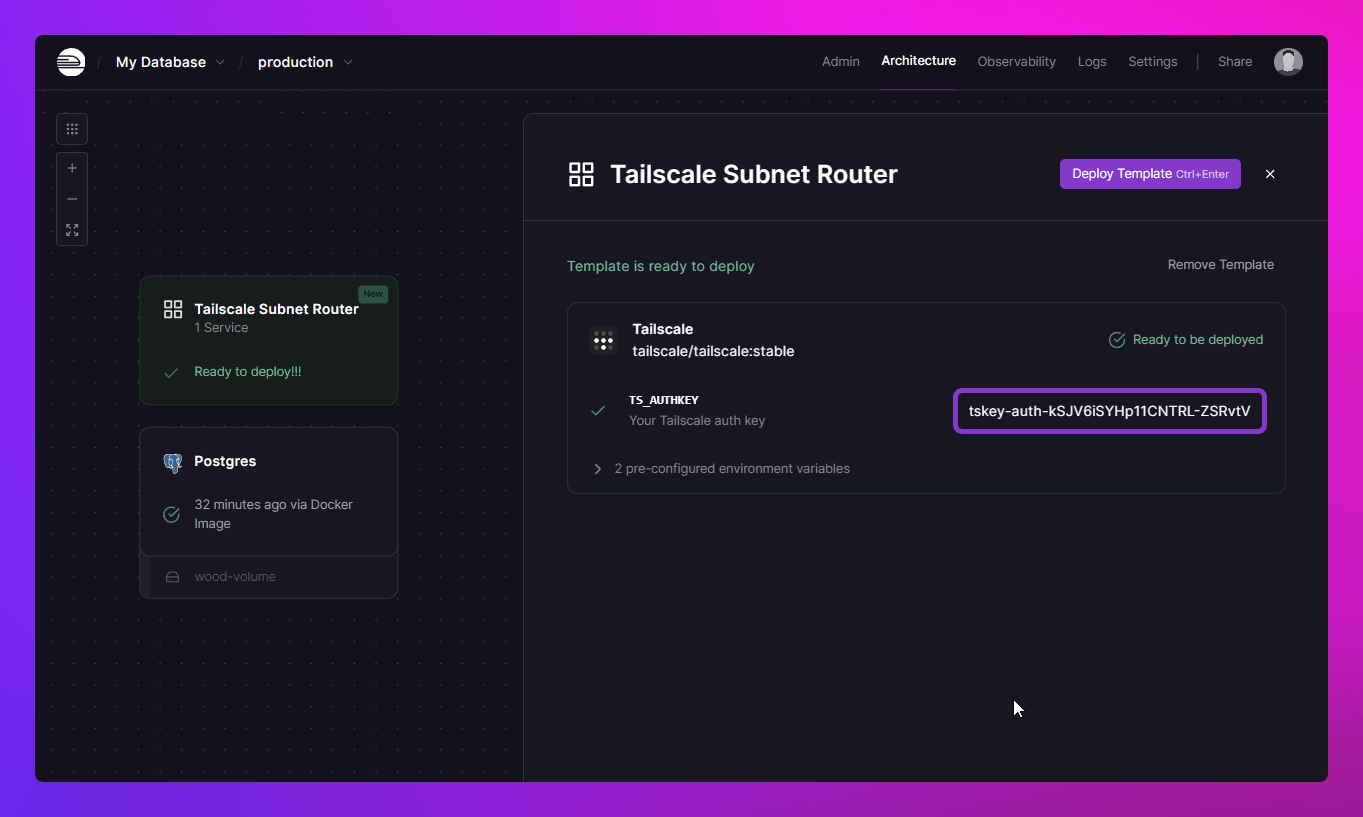1363x817 pixels.
Task: Click the Tailscale service logo icon
Action: click(603, 341)
